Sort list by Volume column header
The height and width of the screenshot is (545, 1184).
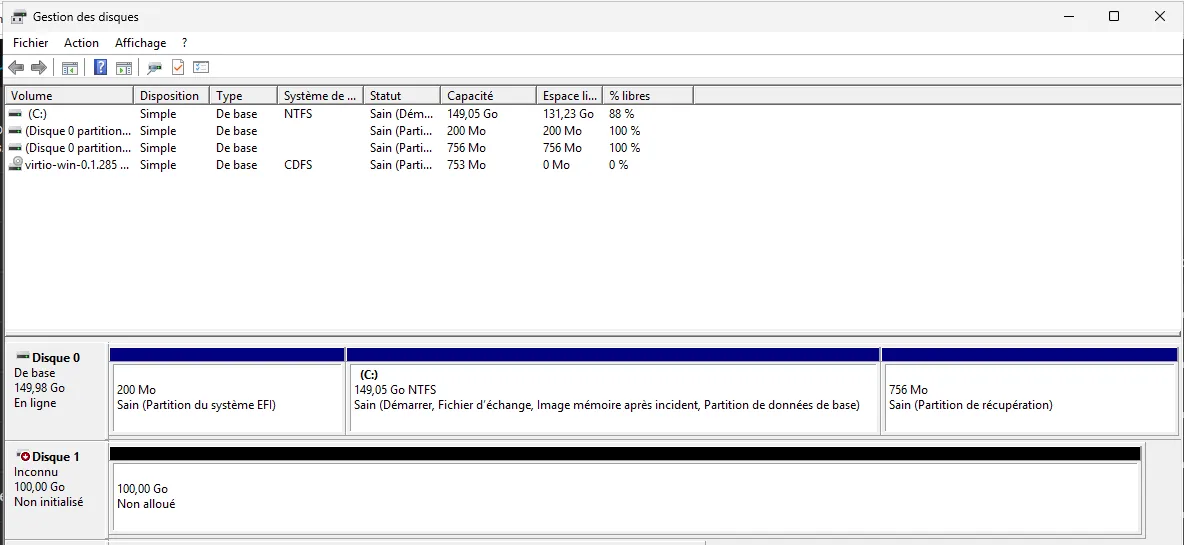coord(68,96)
